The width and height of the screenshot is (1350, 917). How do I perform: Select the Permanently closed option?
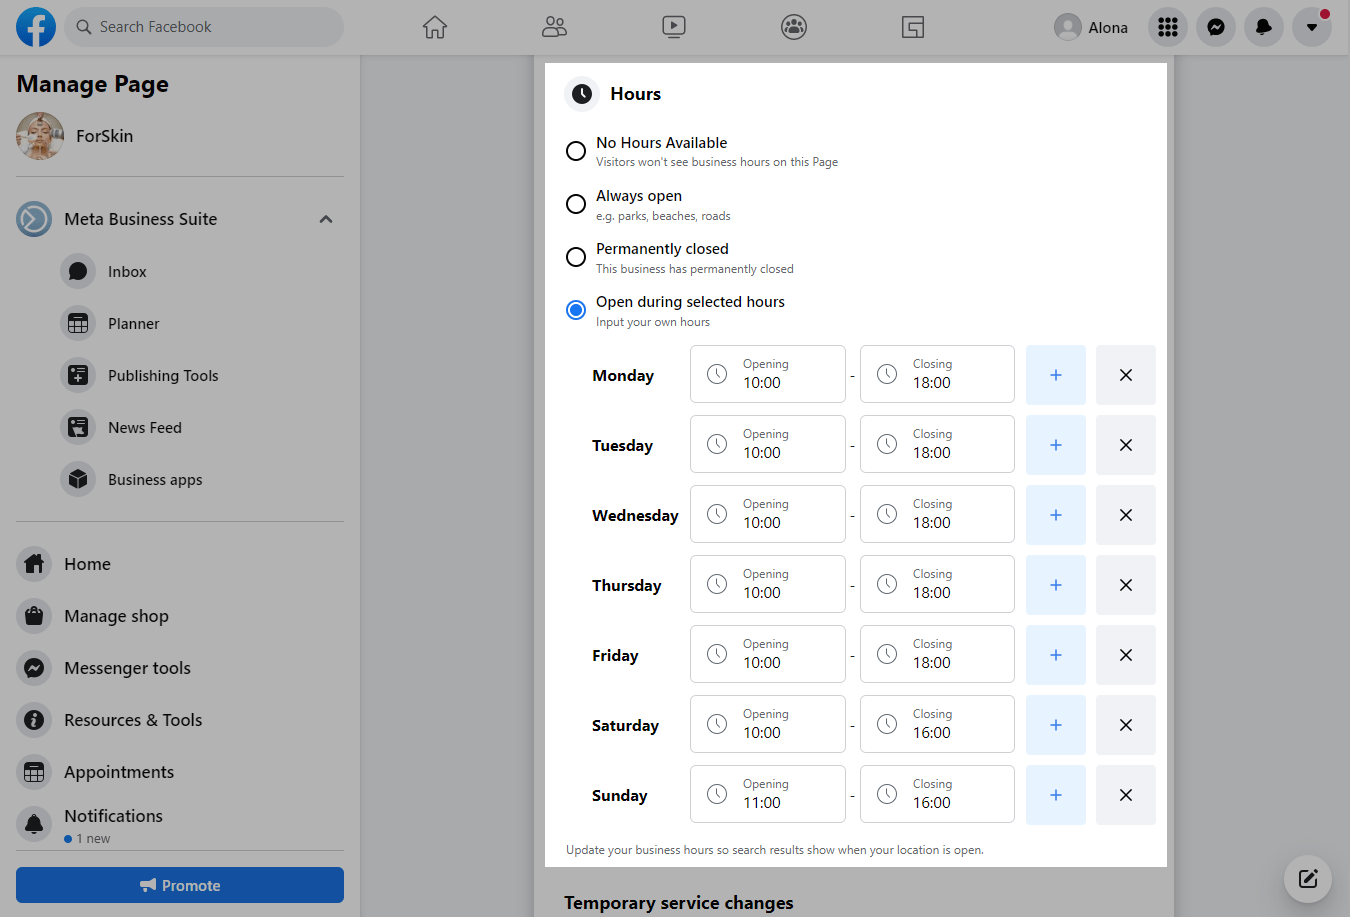point(576,257)
